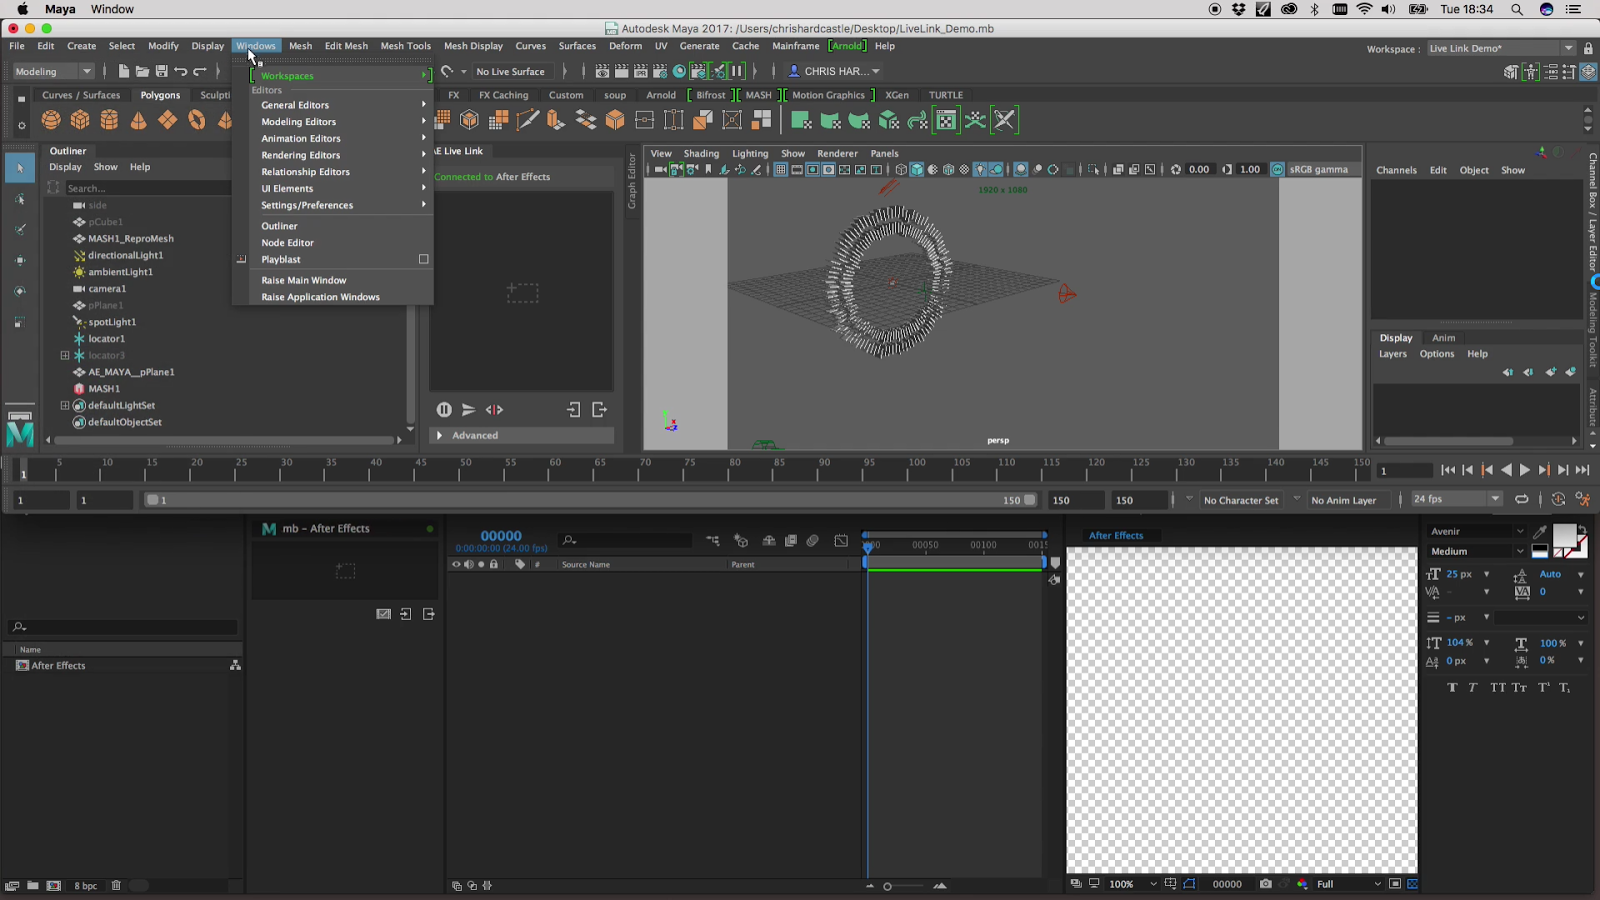This screenshot has width=1600, height=900.
Task: Expand the locator3 node in Outliner
Action: coord(65,355)
